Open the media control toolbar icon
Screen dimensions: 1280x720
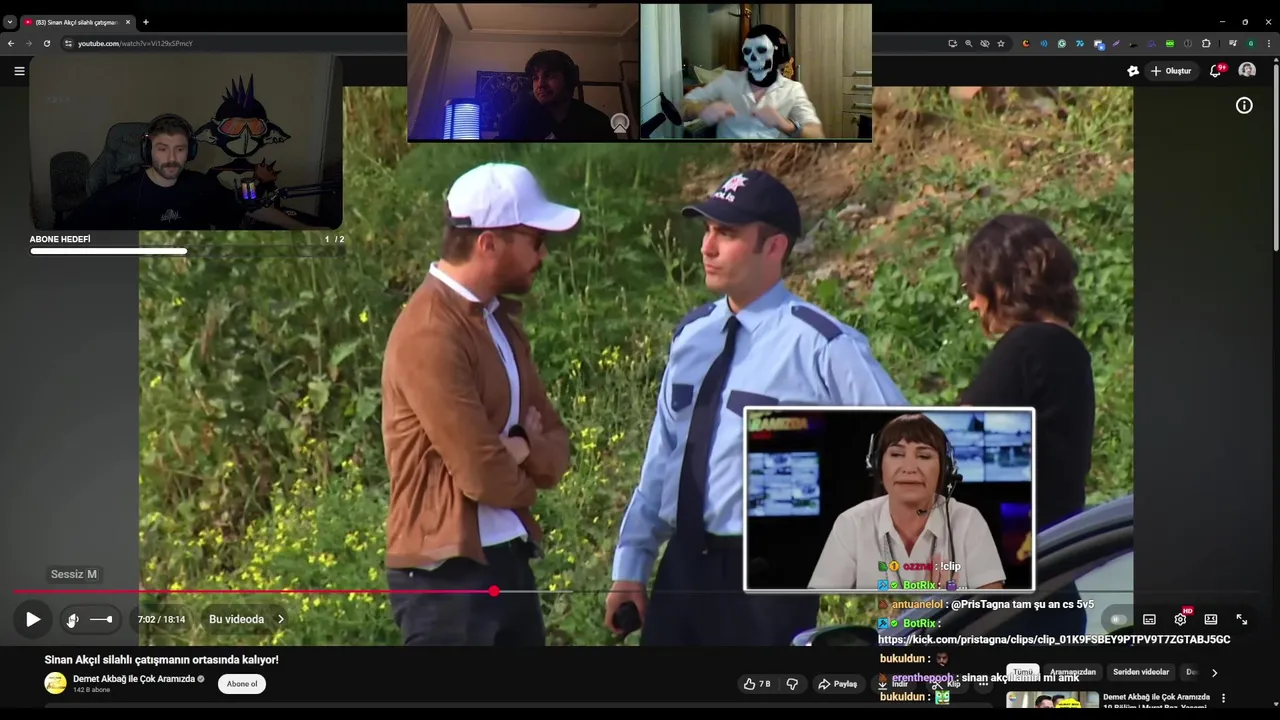click(1233, 43)
